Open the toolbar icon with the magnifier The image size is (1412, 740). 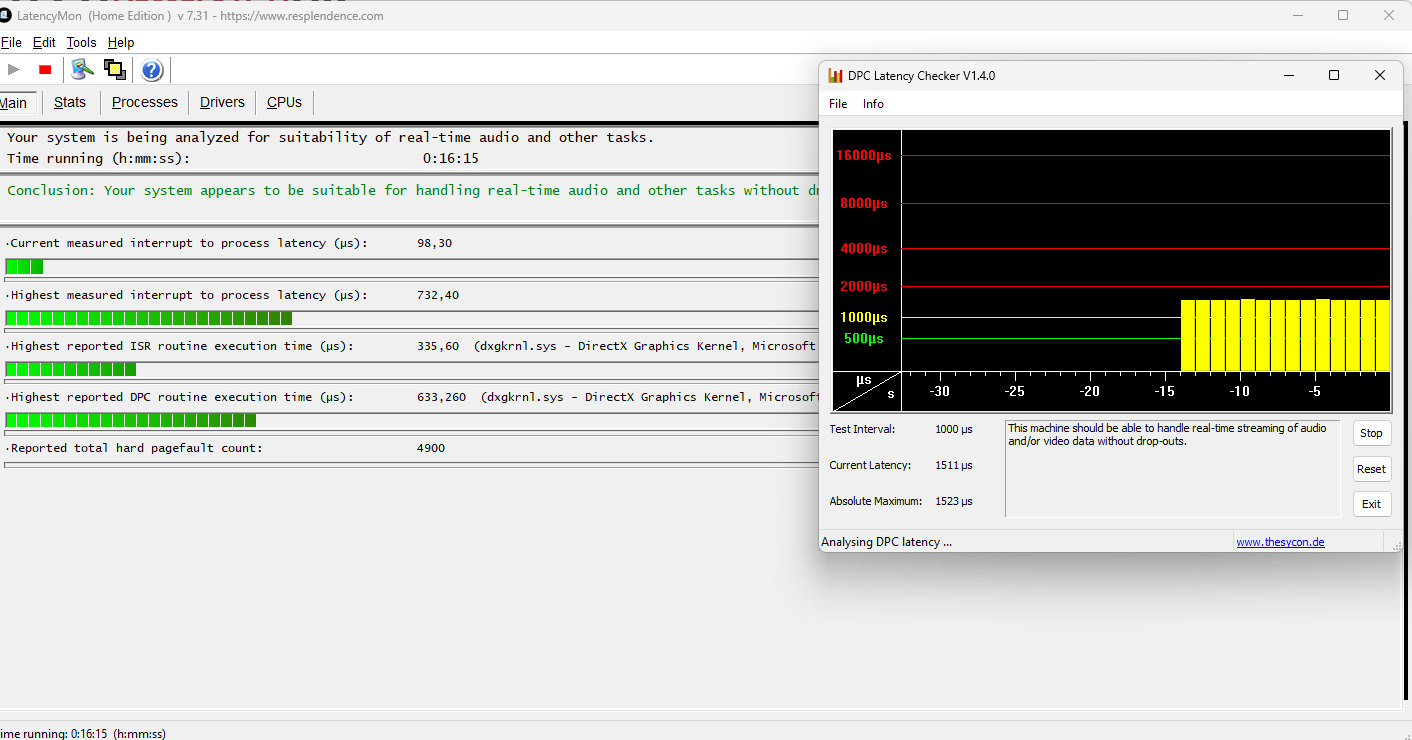coord(82,69)
